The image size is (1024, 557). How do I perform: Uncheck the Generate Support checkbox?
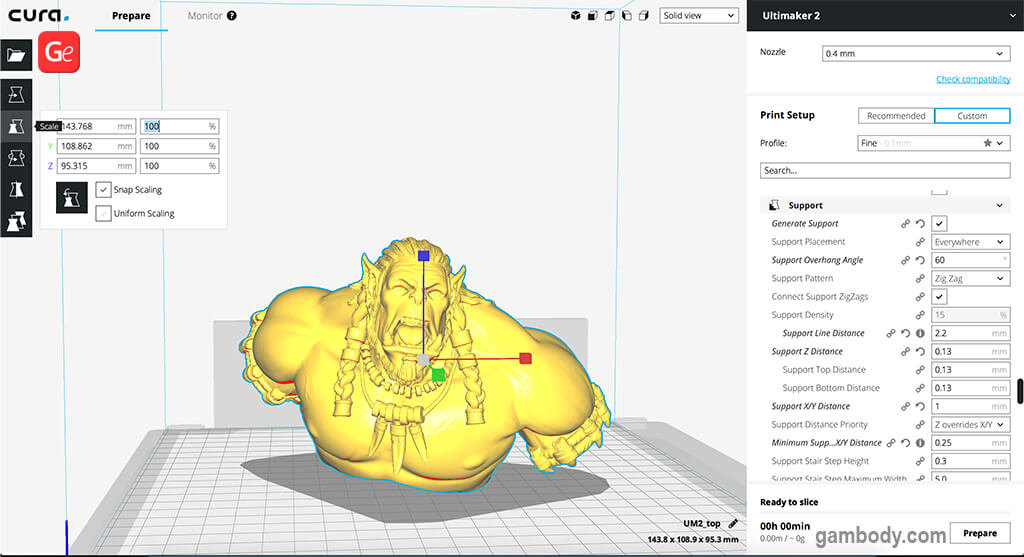(939, 224)
